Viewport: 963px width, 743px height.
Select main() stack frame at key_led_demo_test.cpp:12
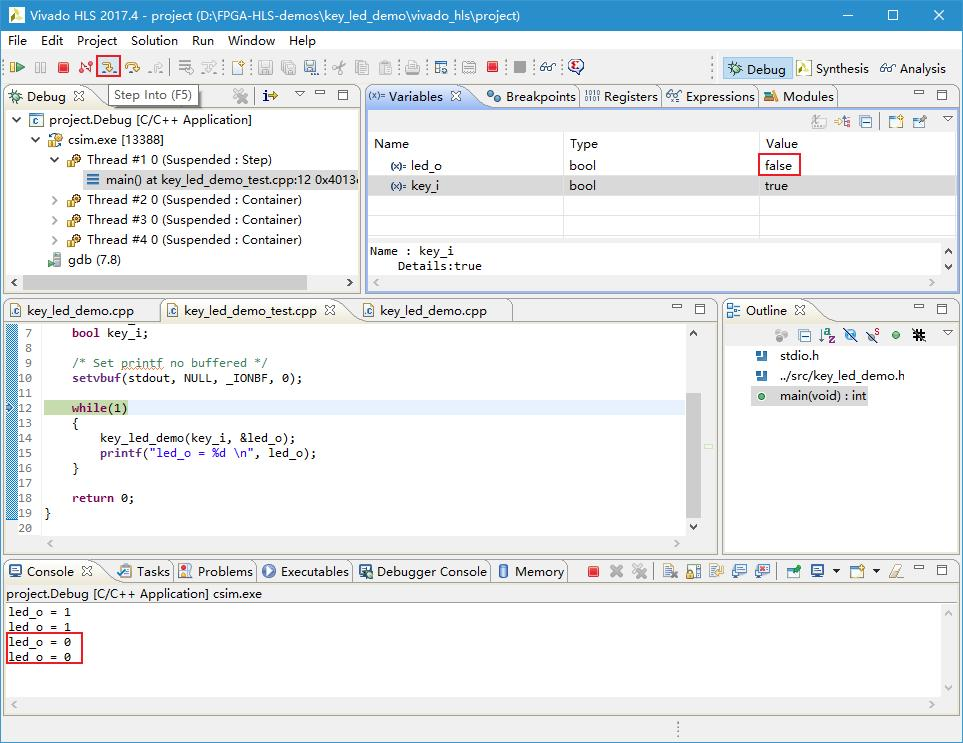coord(221,180)
